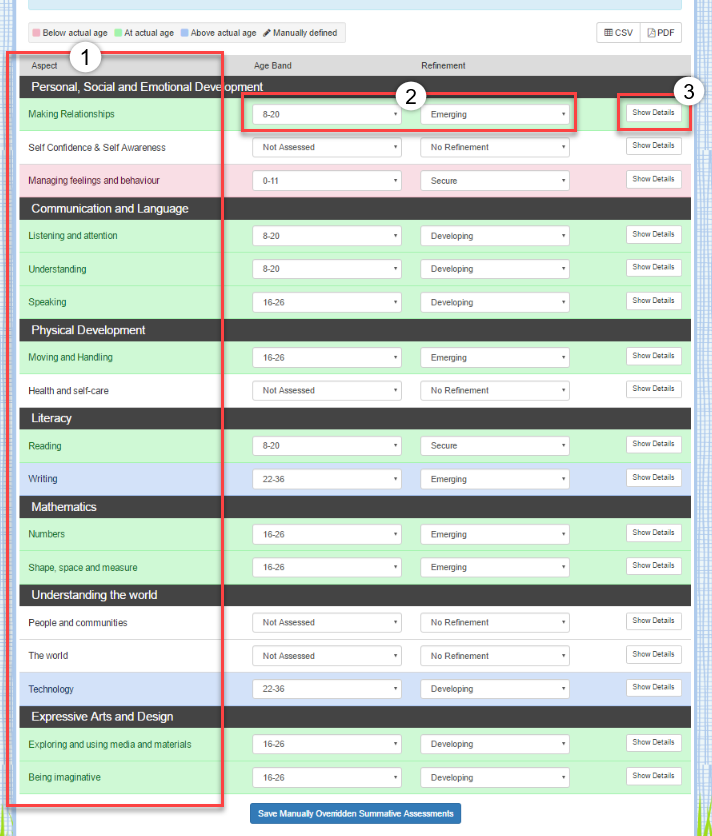Open Age Band dropdown for Numbers
712x836 pixels.
[x=327, y=534]
